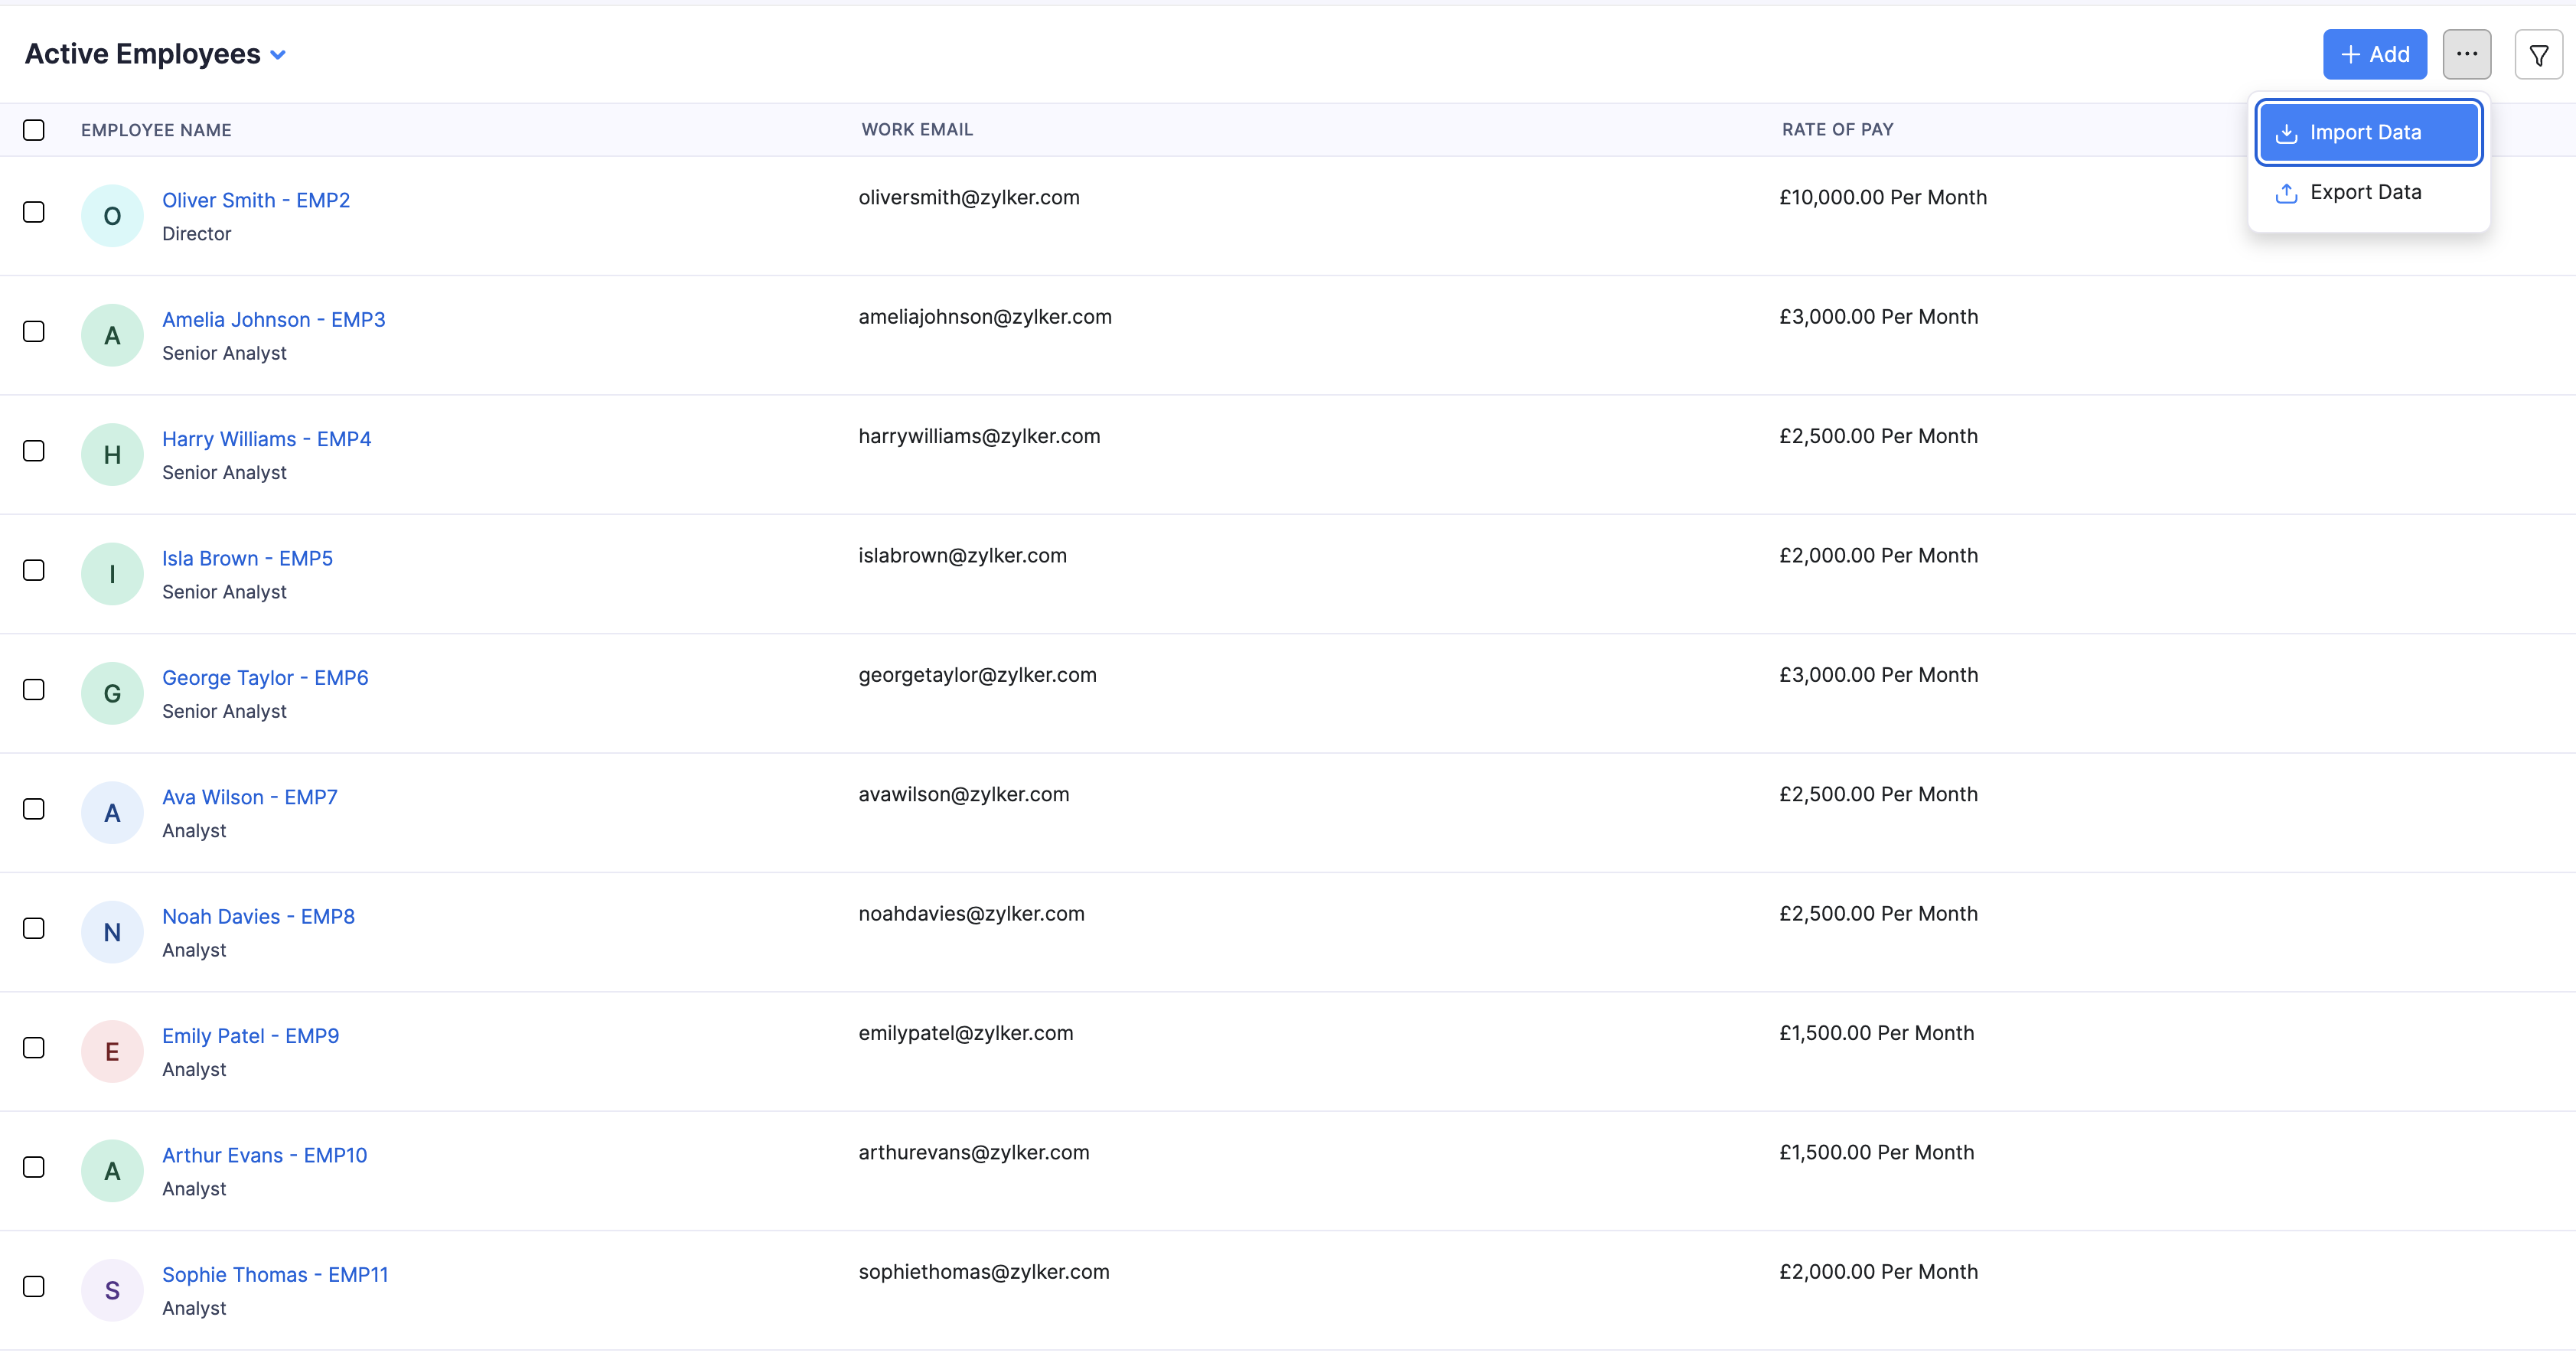Viewport: 2576px width, 1353px height.
Task: Select George Taylor's checkbox
Action: pos(34,690)
